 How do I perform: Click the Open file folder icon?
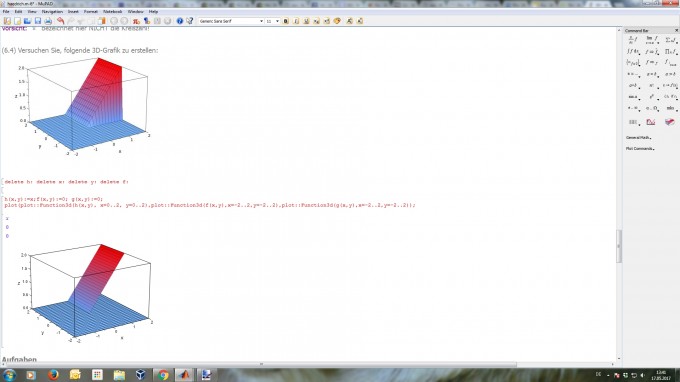[x=27, y=21]
